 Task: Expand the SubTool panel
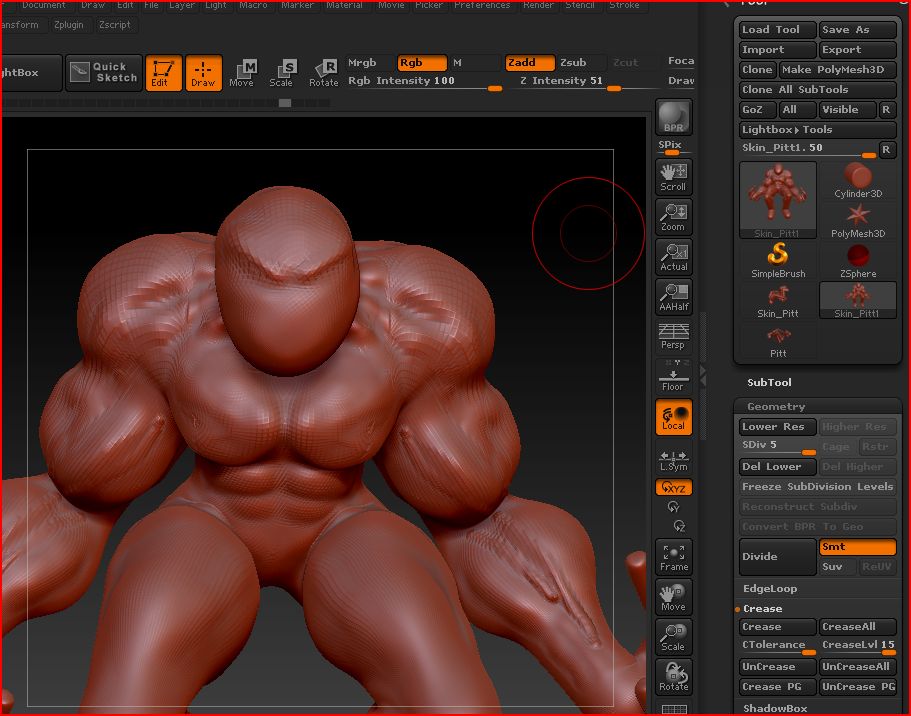click(x=769, y=382)
